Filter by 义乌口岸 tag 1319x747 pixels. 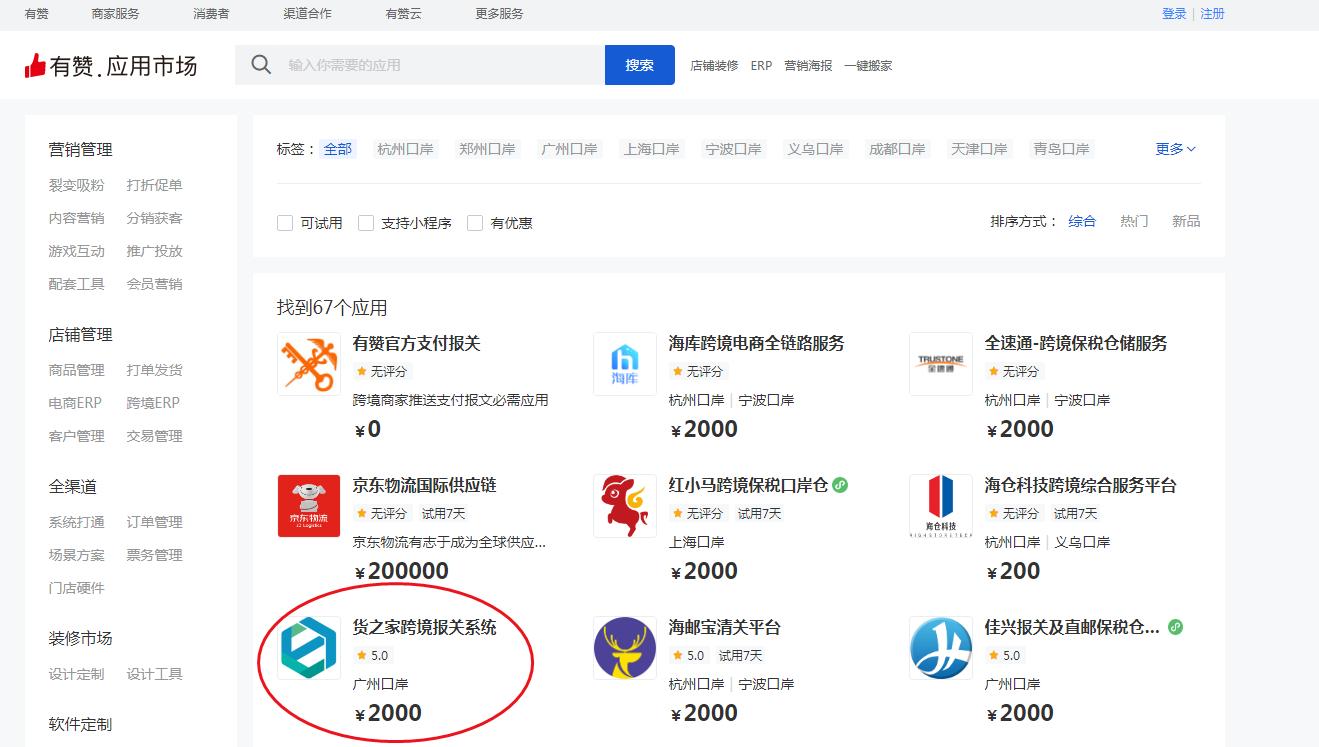coord(815,149)
